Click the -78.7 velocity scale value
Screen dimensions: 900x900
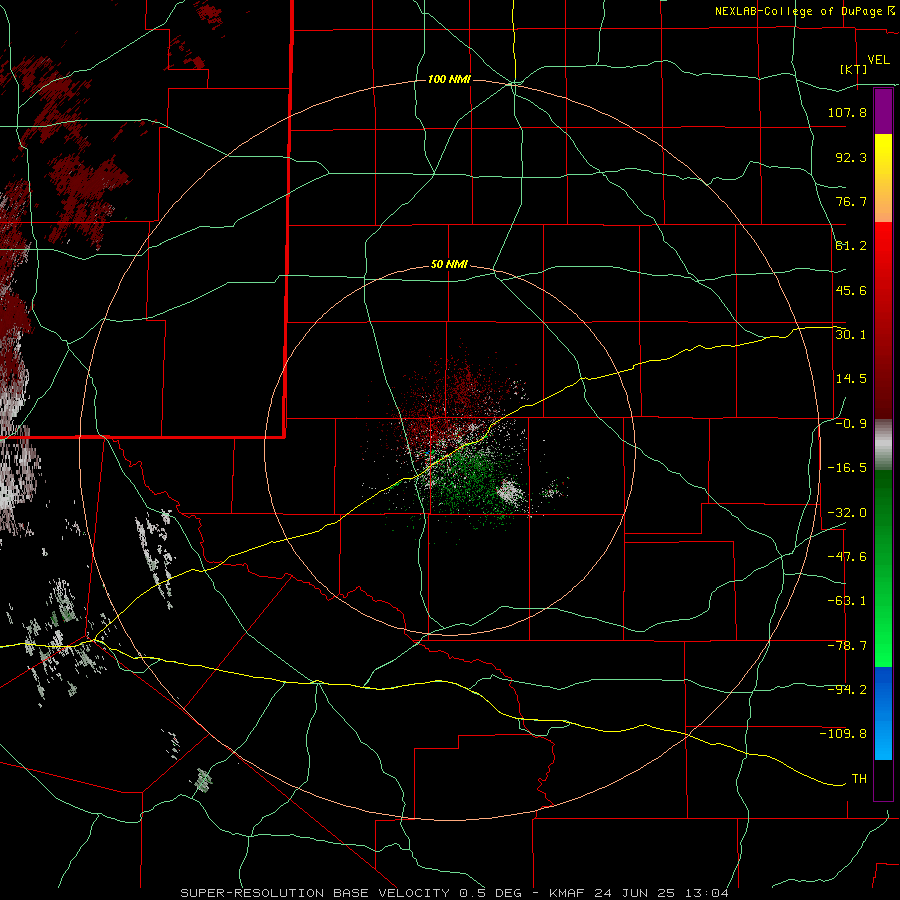tap(847, 646)
